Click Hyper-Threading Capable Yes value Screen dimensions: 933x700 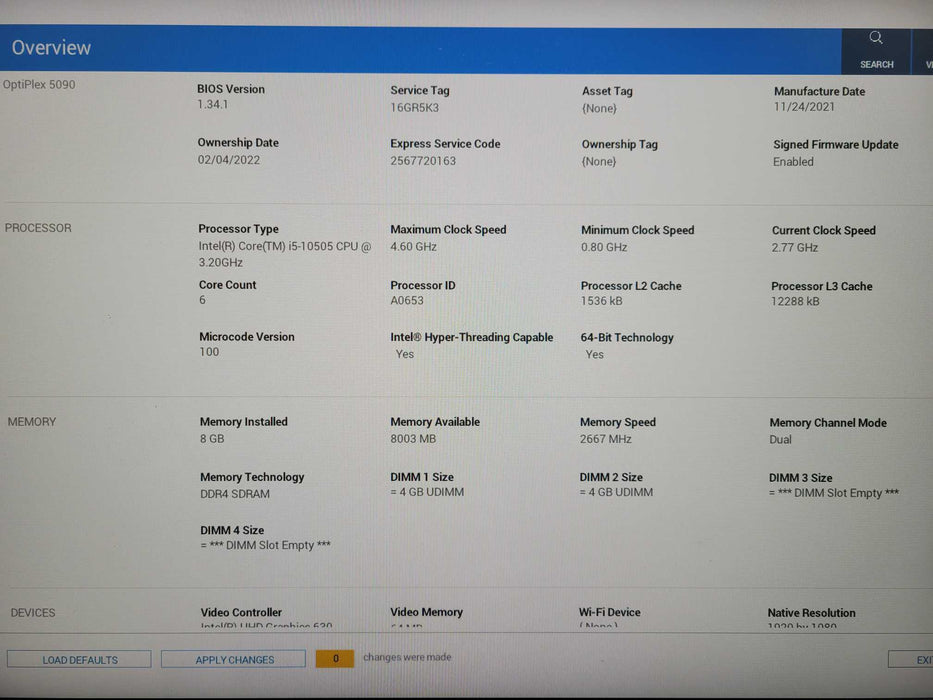405,354
